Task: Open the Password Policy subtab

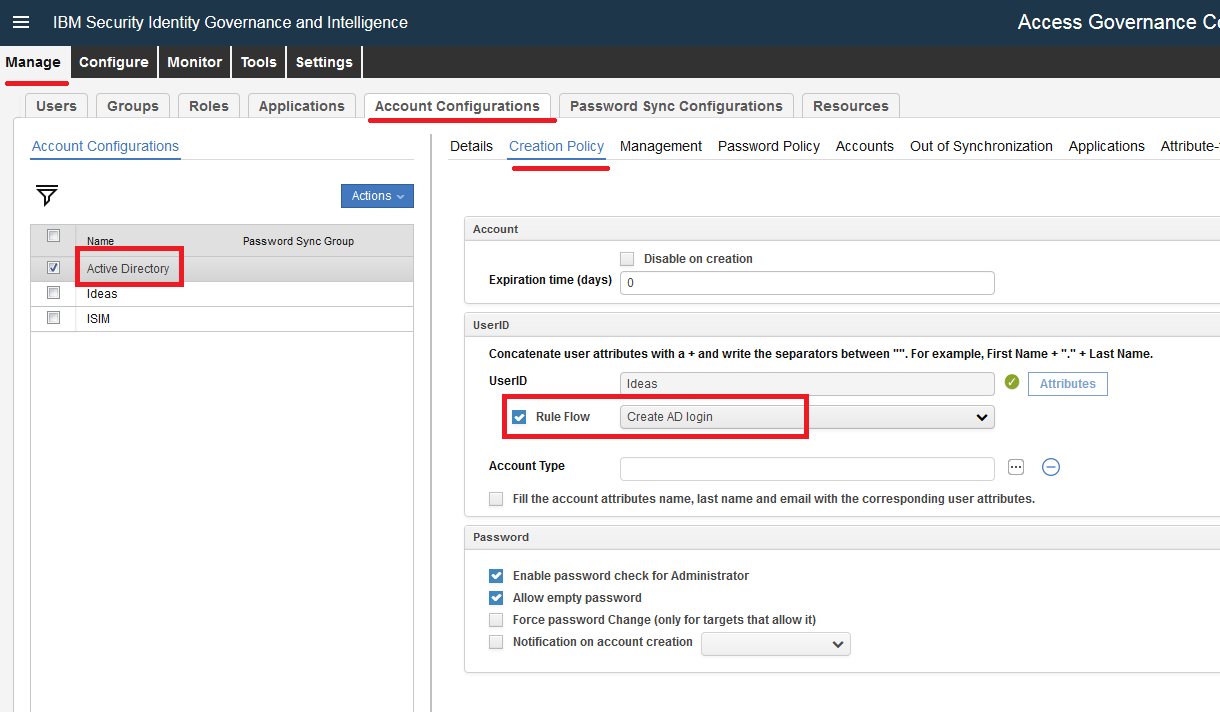Action: [769, 146]
